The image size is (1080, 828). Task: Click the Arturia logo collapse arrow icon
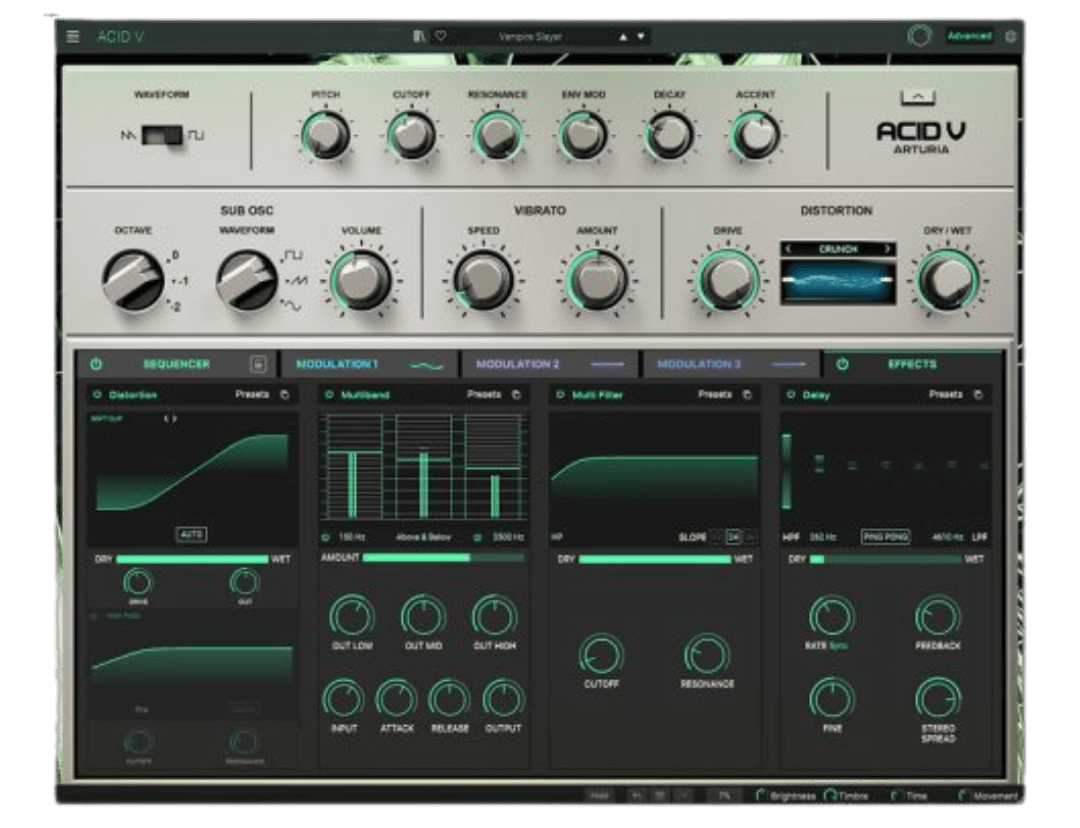coord(918,98)
